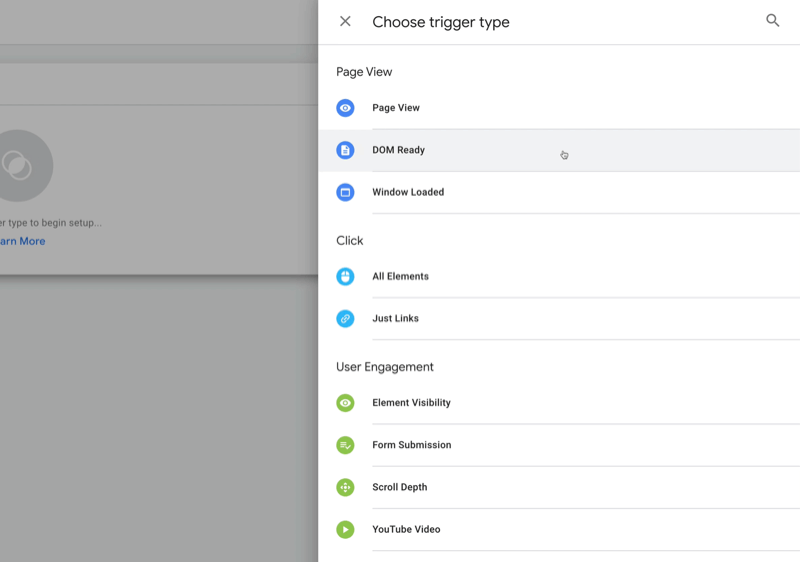
Task: Click the Form Submission icon
Action: coord(345,445)
